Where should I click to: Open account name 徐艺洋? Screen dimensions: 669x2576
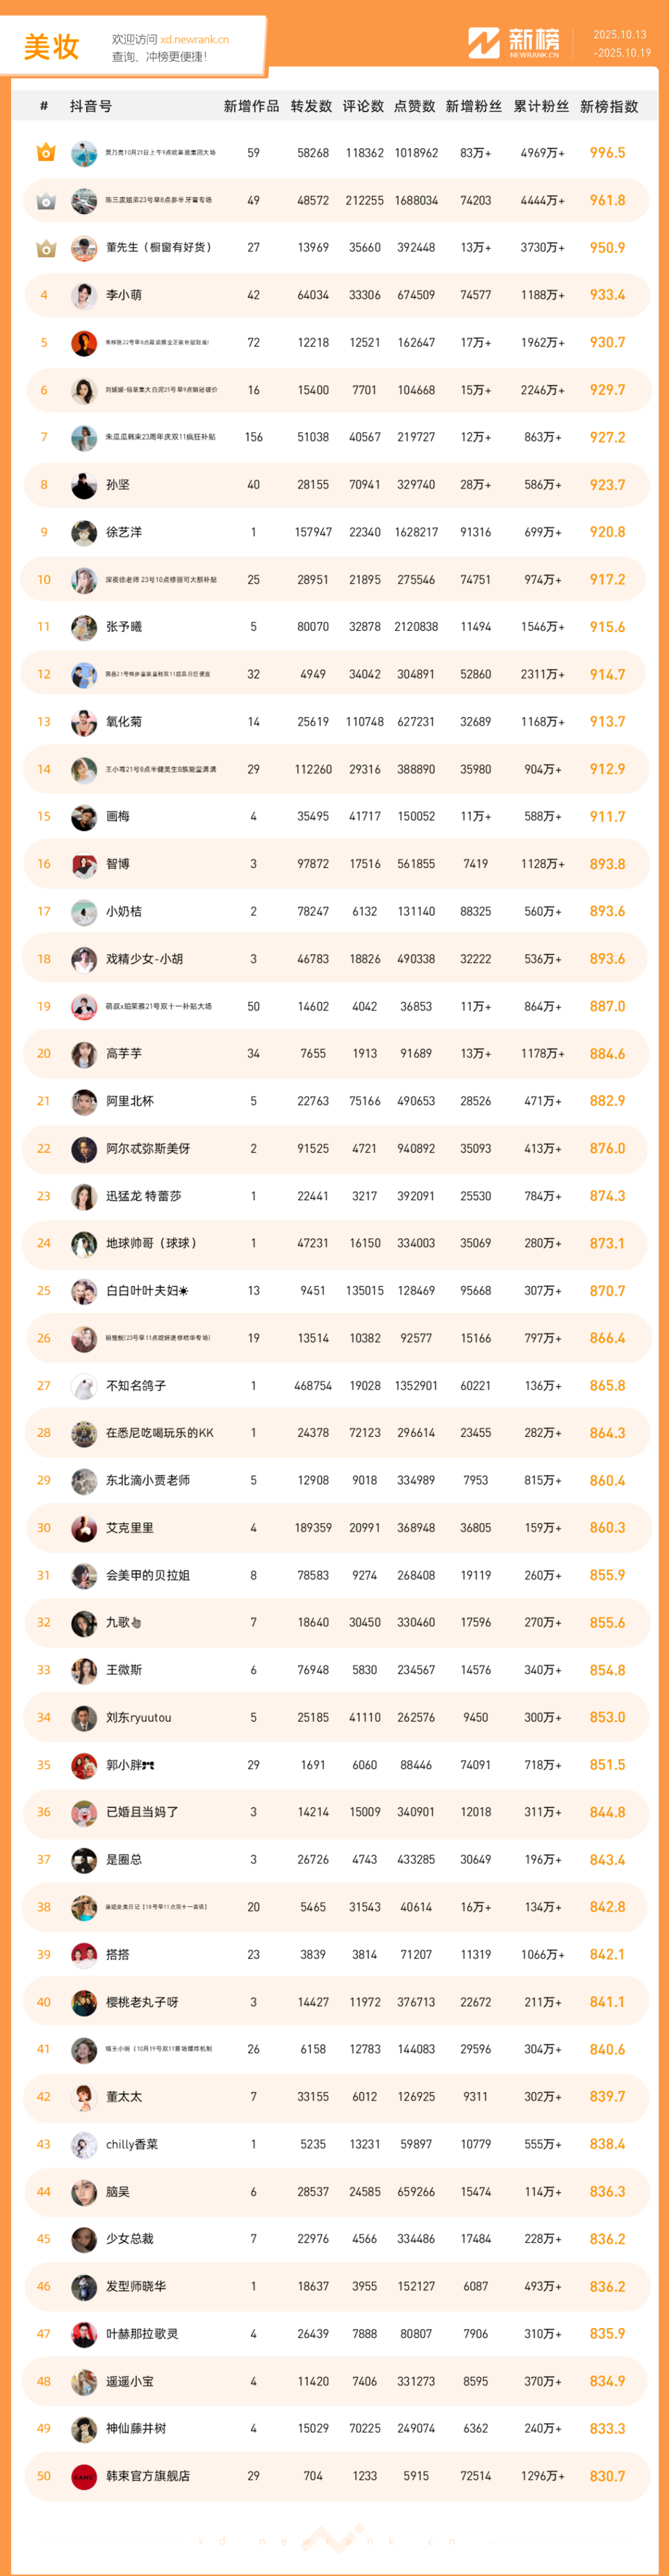coord(124,532)
